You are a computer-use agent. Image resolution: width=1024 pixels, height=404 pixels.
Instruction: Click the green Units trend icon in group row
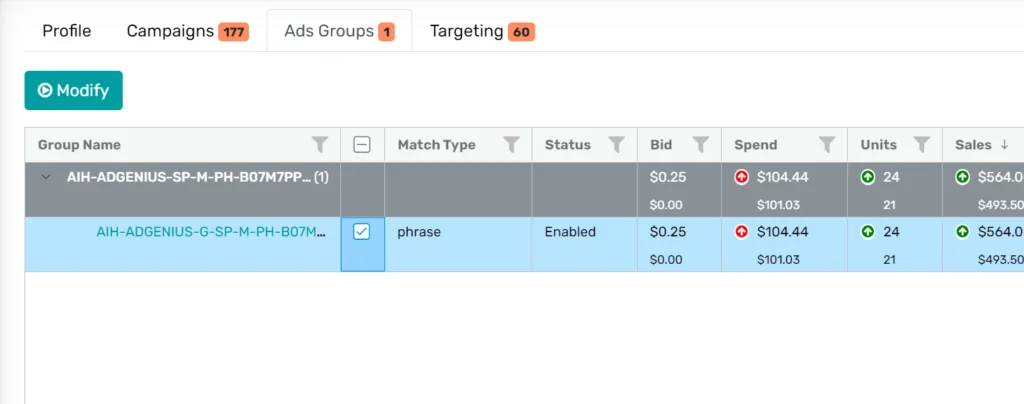coord(867,177)
